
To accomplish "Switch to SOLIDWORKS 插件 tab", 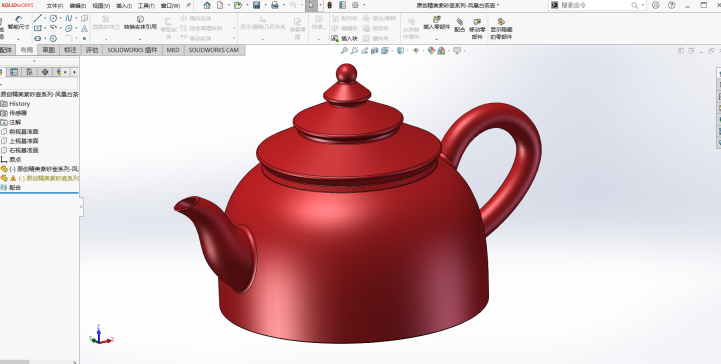I will (132, 50).
